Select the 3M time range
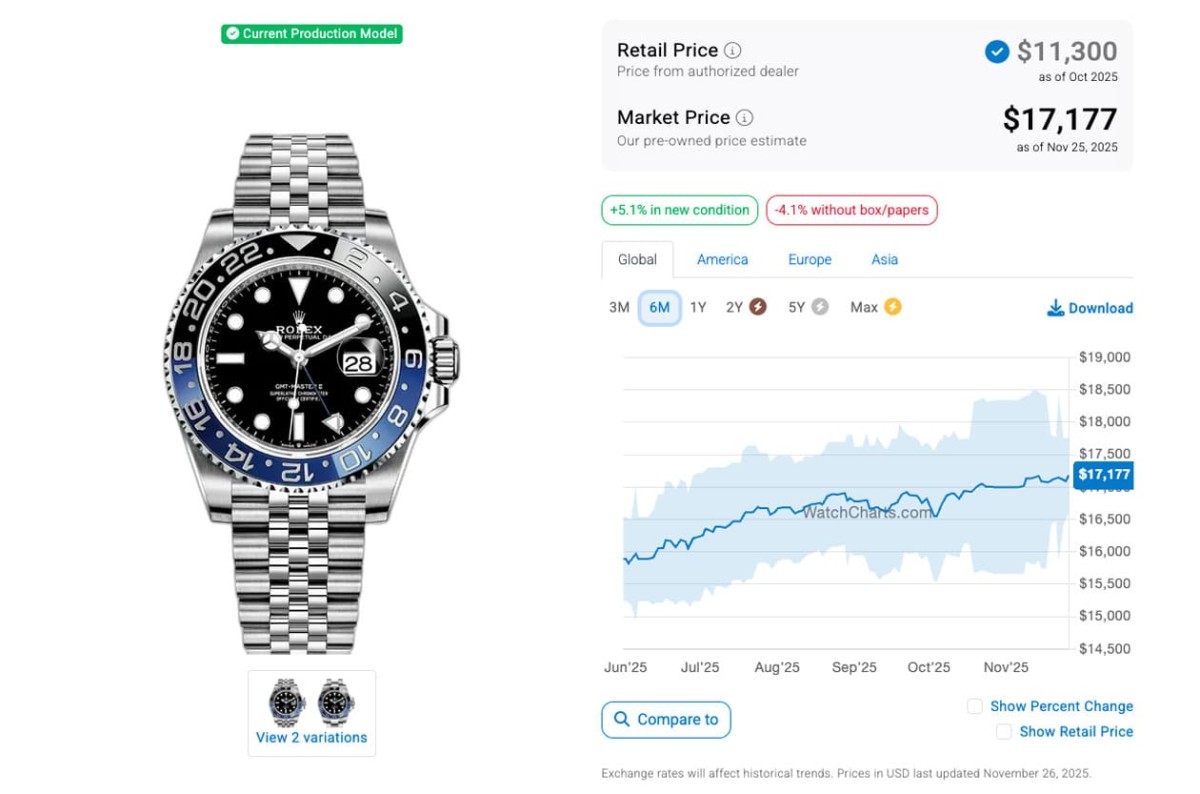 pyautogui.click(x=619, y=307)
